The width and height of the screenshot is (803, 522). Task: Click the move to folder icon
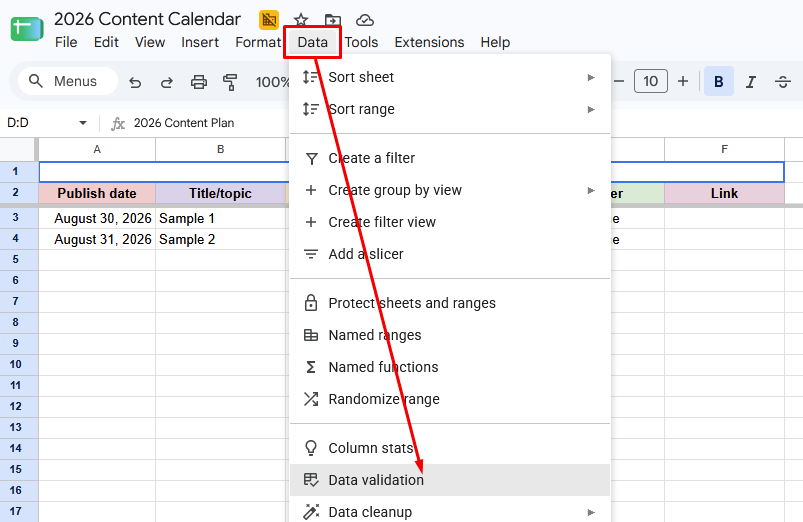point(332,20)
